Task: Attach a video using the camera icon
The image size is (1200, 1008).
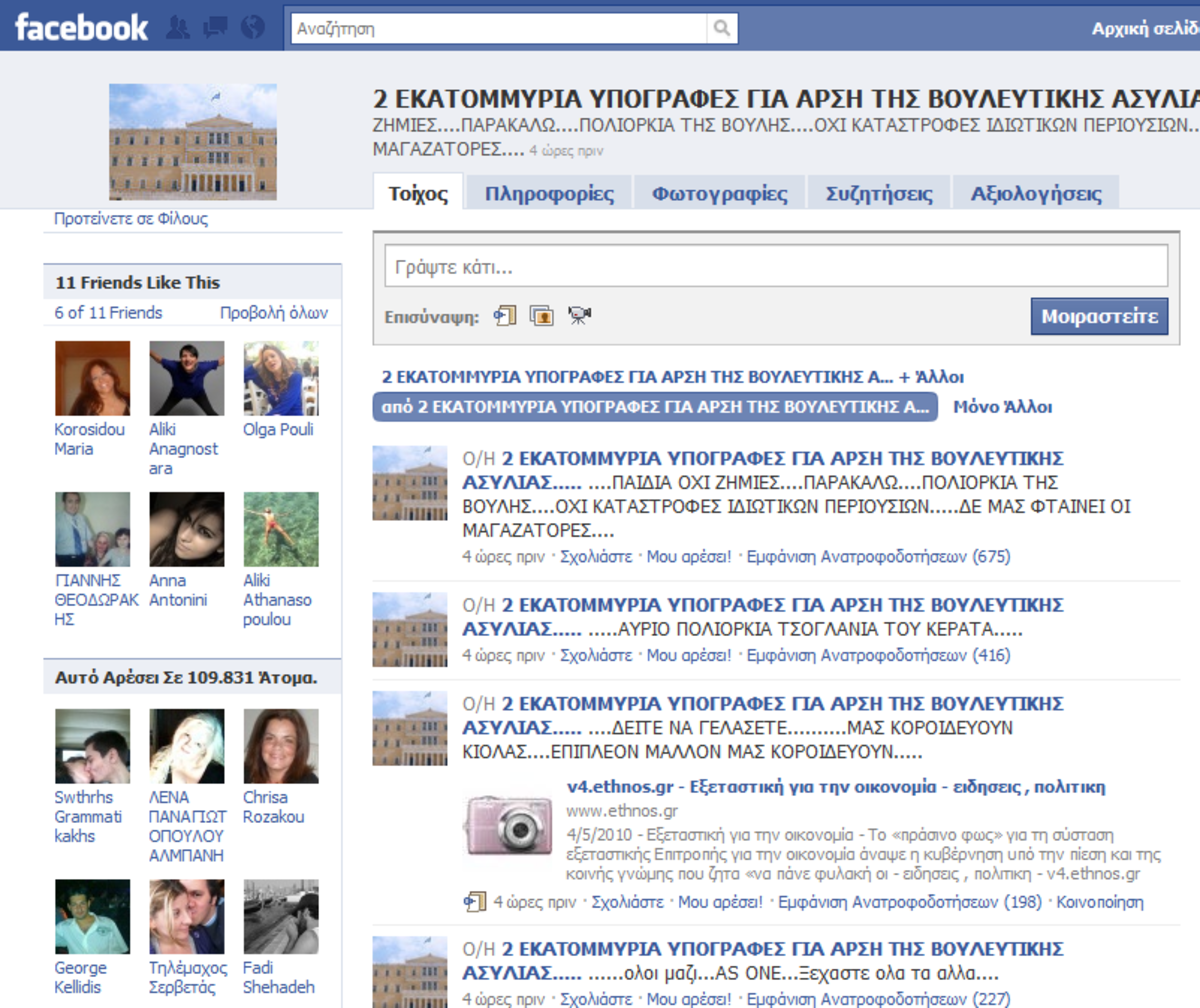Action: [x=579, y=316]
